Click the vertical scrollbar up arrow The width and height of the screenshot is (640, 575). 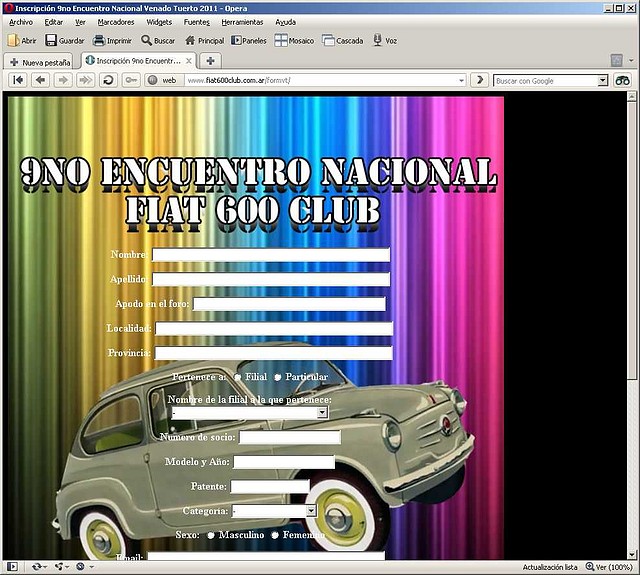[x=632, y=96]
